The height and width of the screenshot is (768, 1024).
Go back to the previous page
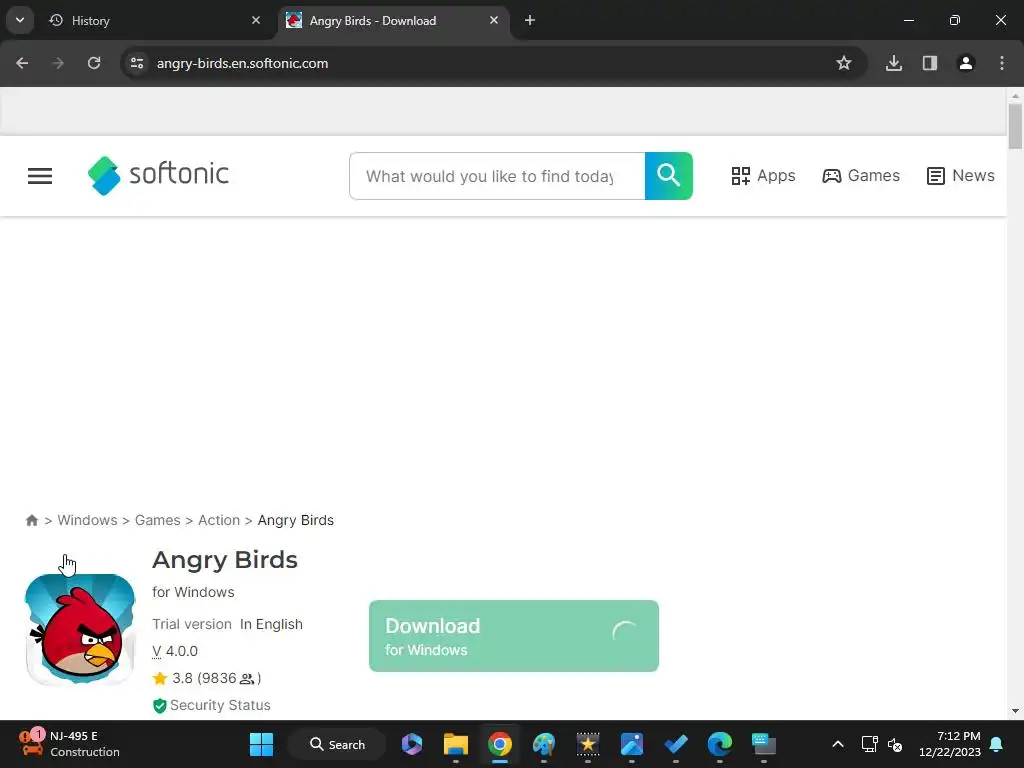tap(22, 63)
